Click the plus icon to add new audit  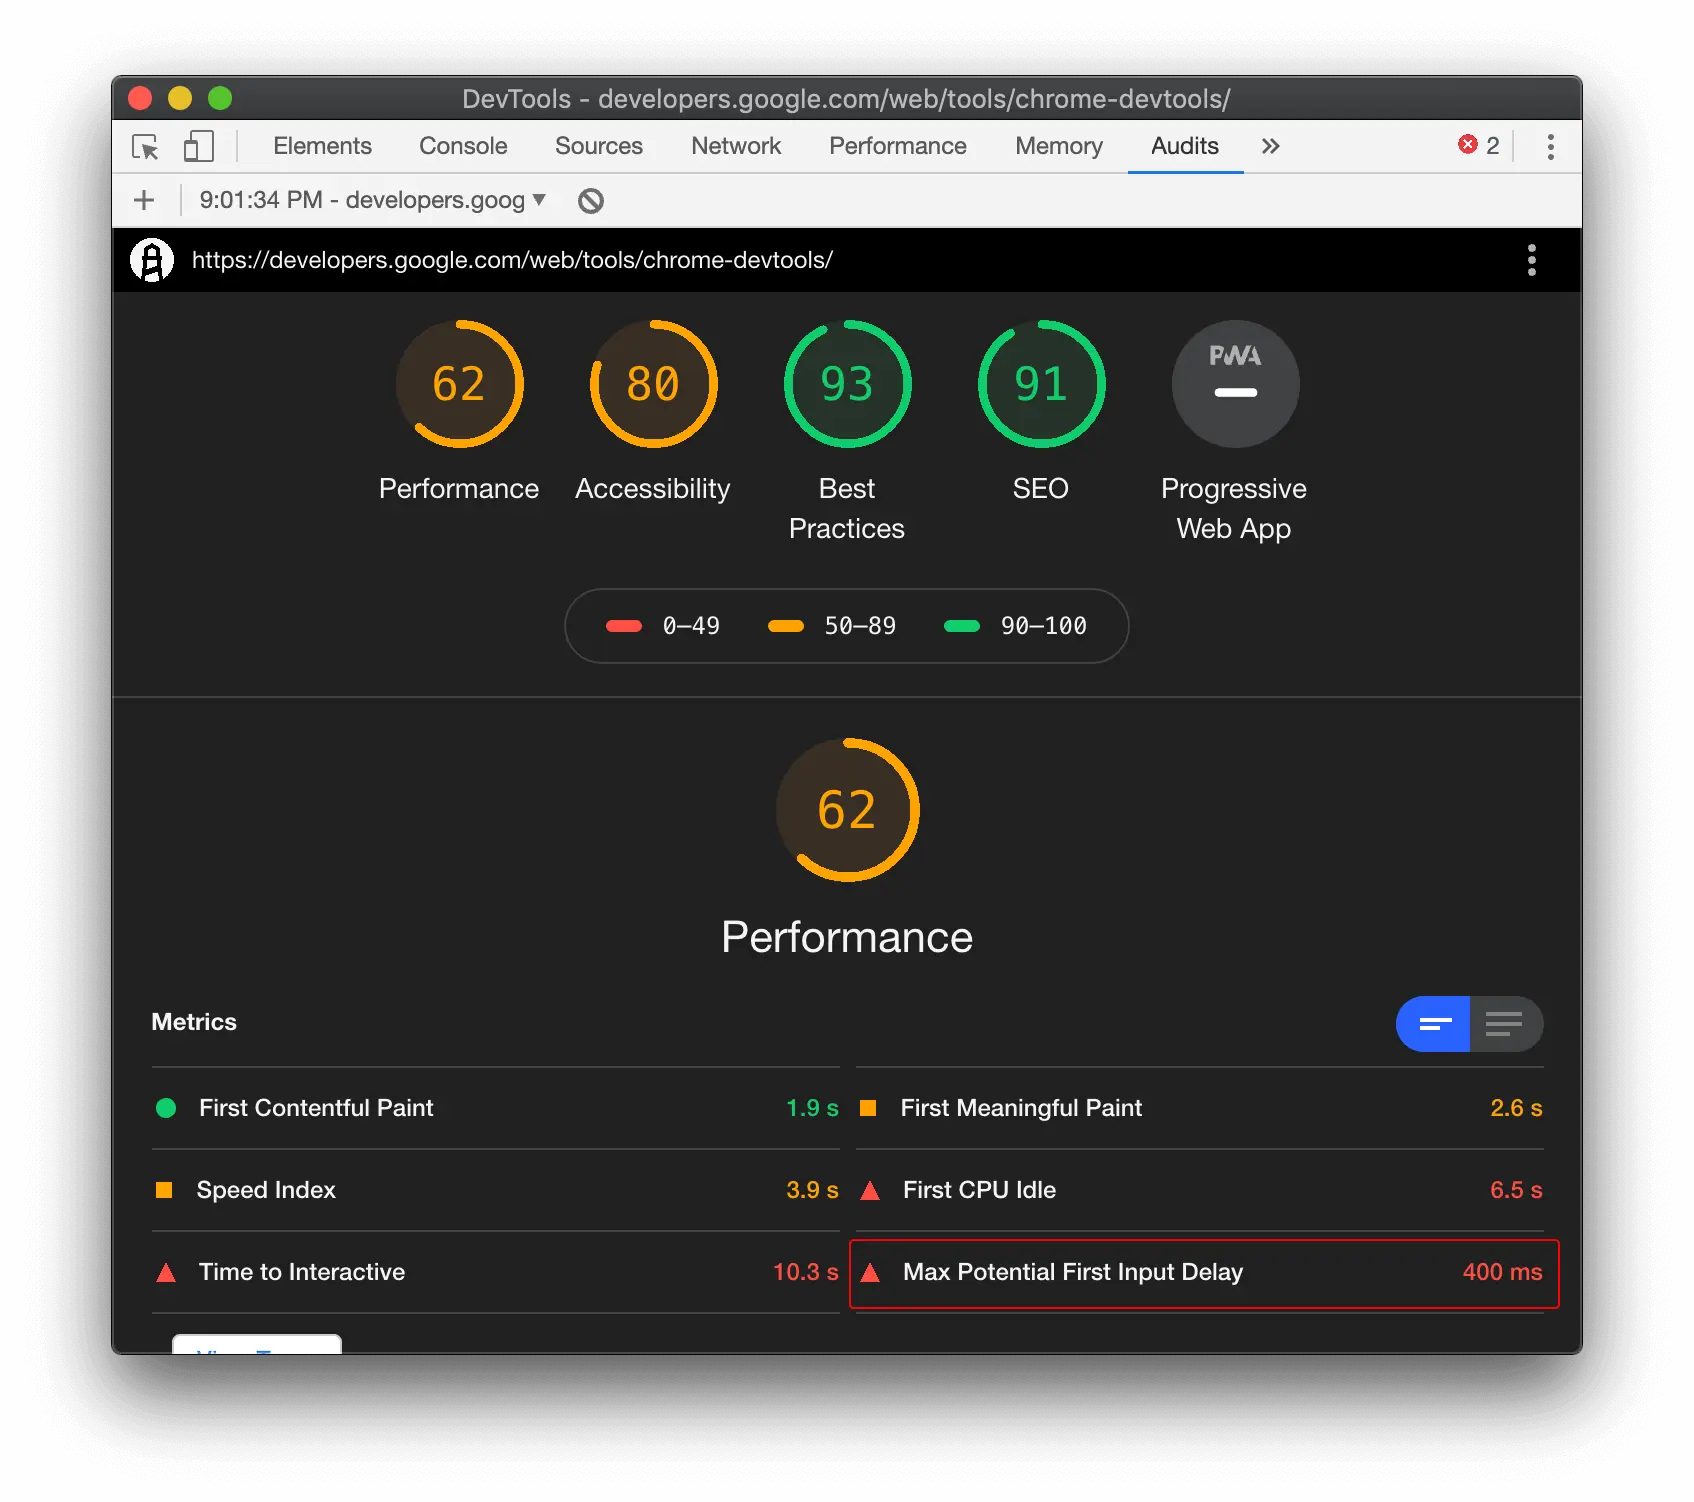pos(144,200)
